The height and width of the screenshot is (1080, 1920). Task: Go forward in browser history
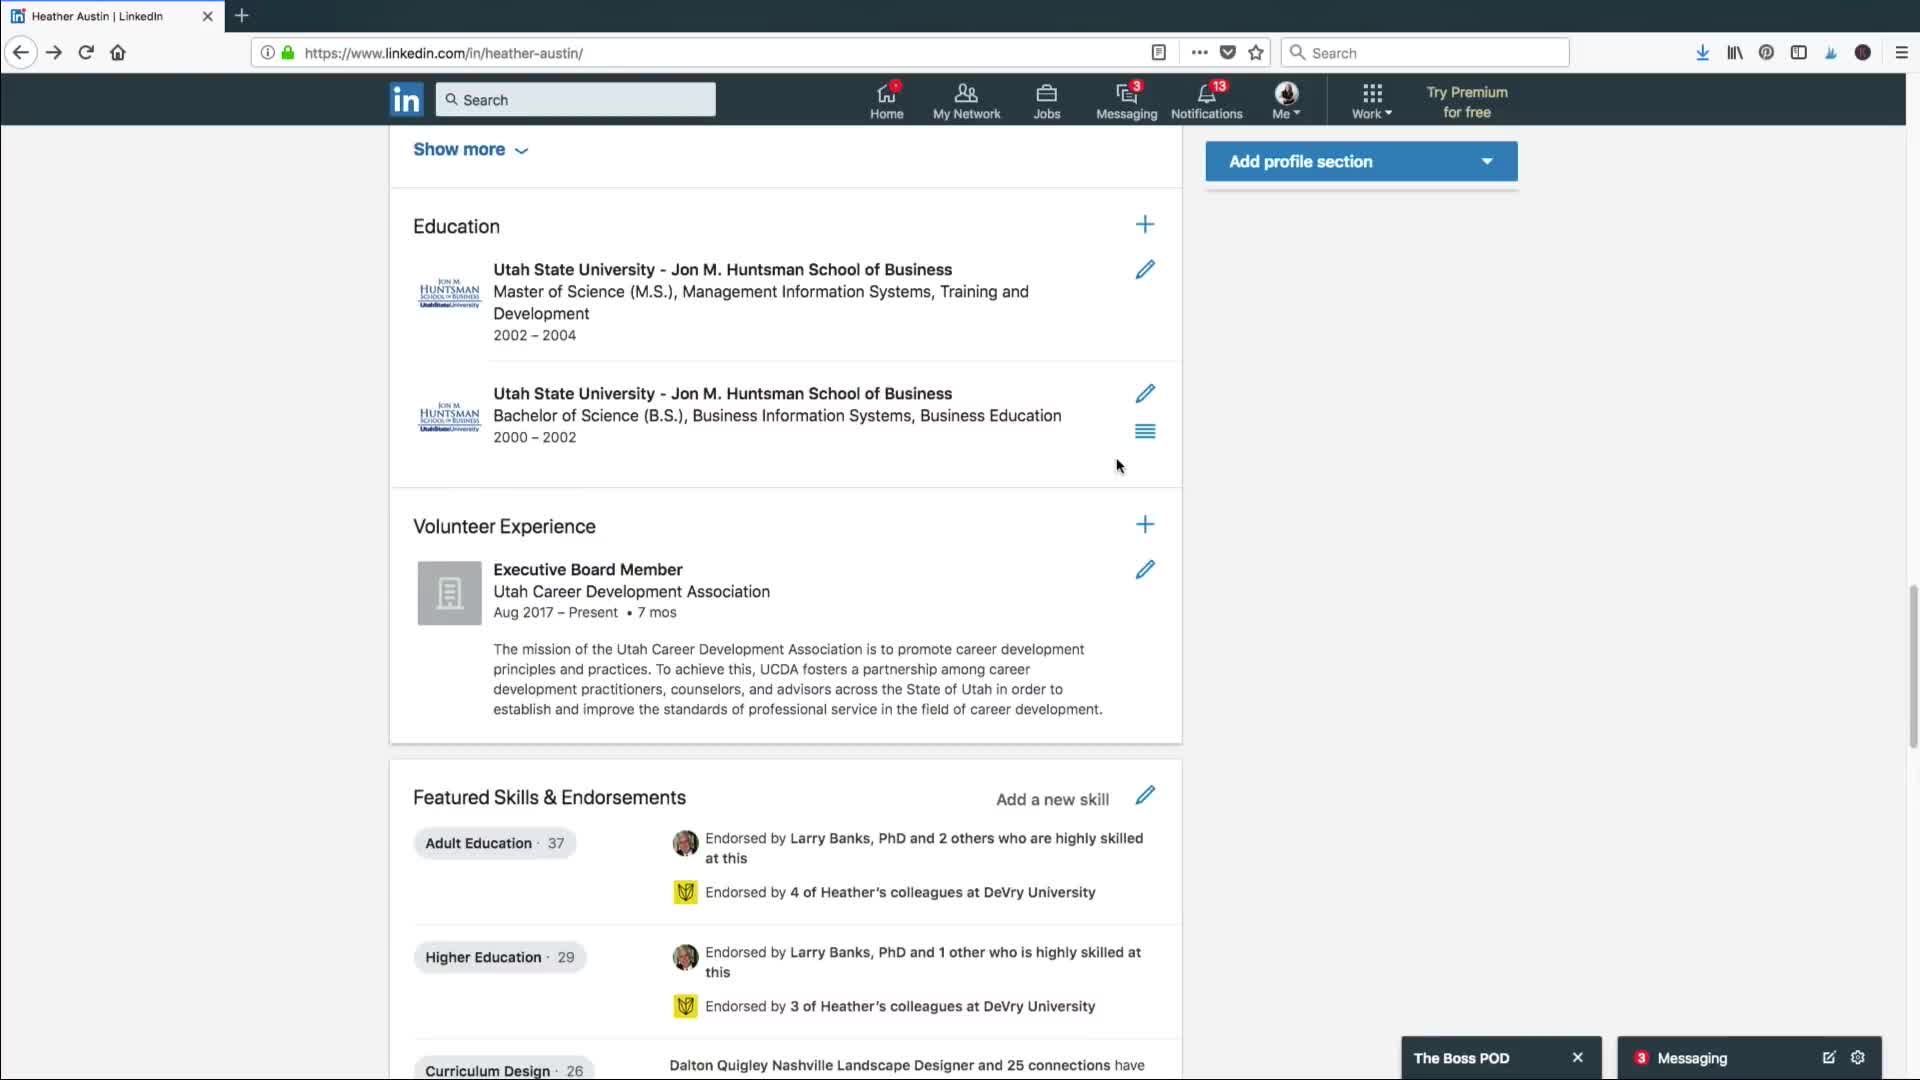(x=54, y=53)
